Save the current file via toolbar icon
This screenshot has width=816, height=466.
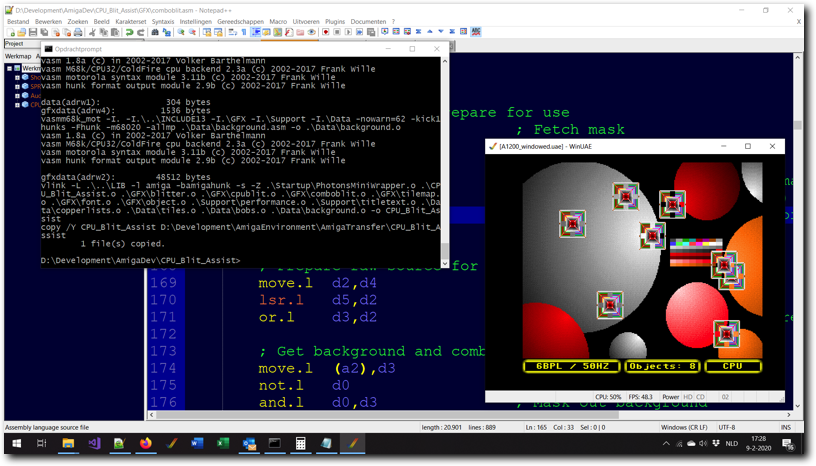[33, 32]
